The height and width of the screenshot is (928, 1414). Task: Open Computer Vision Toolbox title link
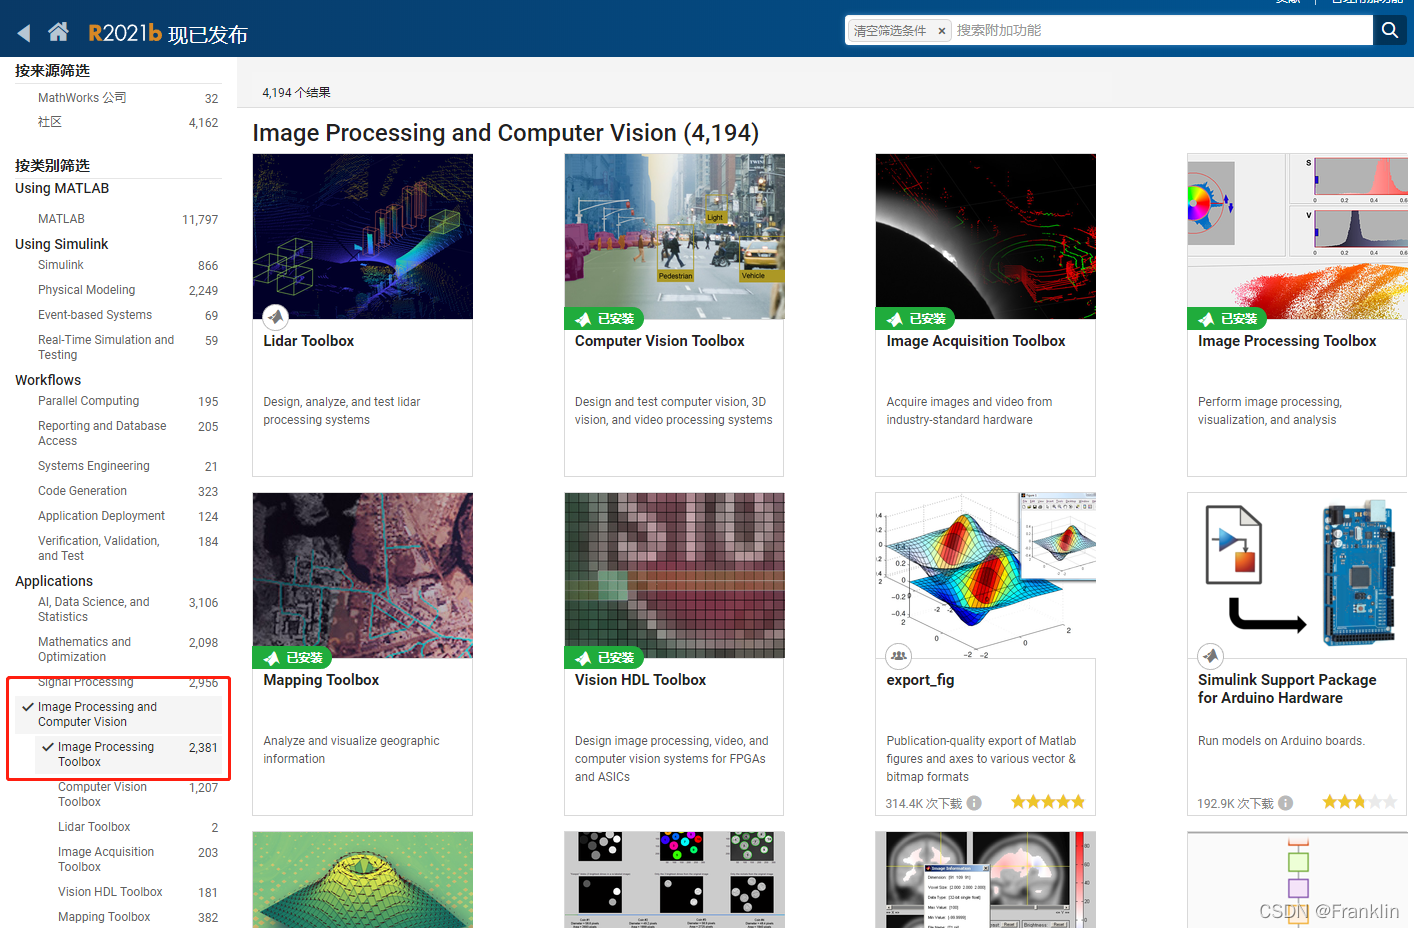tap(660, 341)
